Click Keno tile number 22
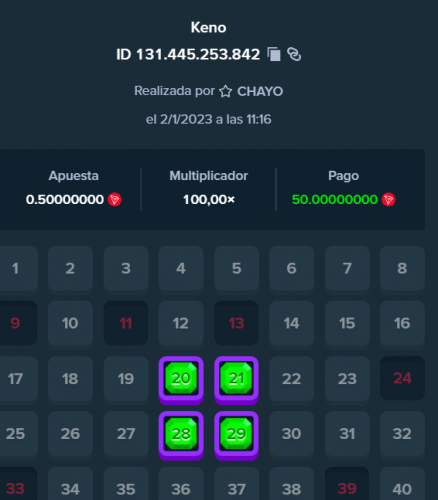438x500 pixels. point(292,379)
